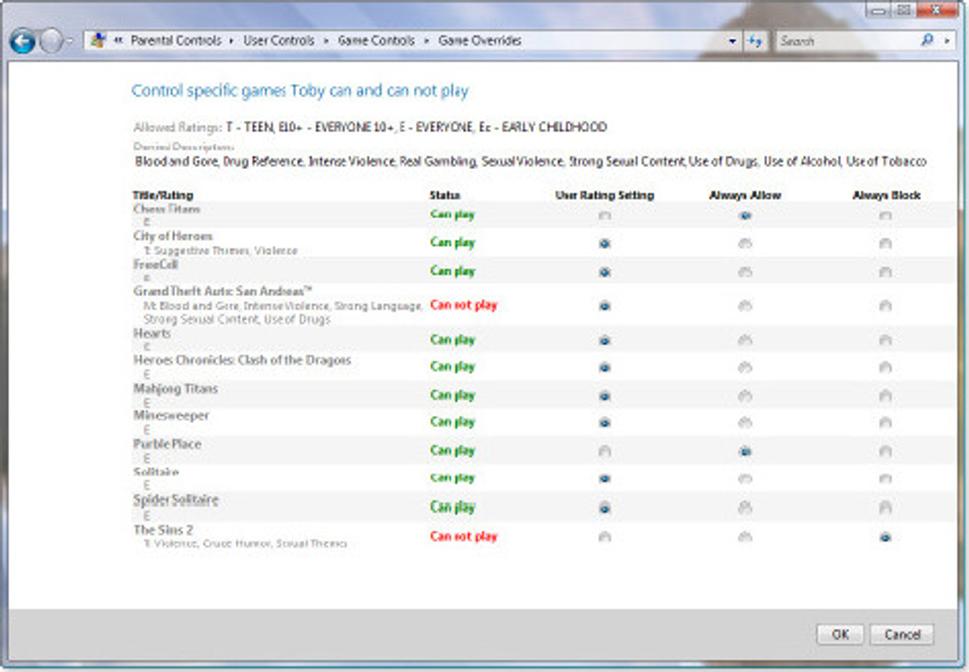Viewport: 969px width, 672px height.
Task: Select Always Block for Mahjong Titans
Action: (x=885, y=396)
